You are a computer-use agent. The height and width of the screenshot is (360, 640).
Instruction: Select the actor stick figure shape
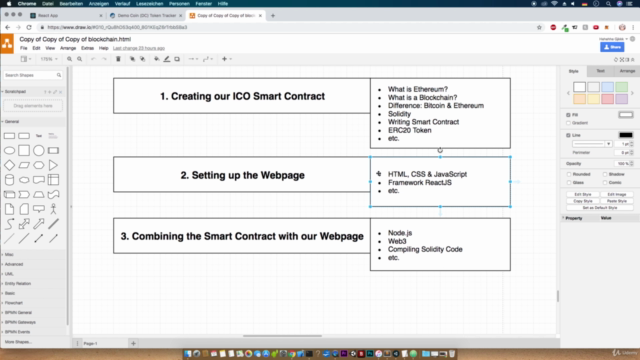53,209
